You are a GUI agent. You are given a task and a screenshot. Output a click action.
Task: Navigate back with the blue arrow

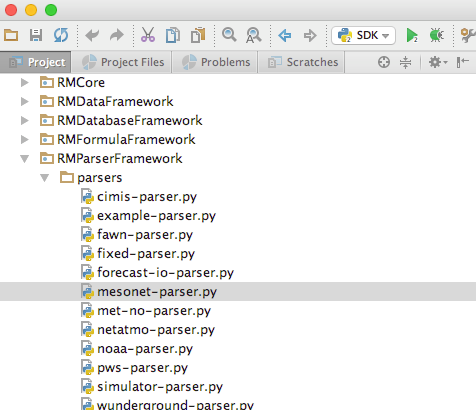click(x=285, y=35)
